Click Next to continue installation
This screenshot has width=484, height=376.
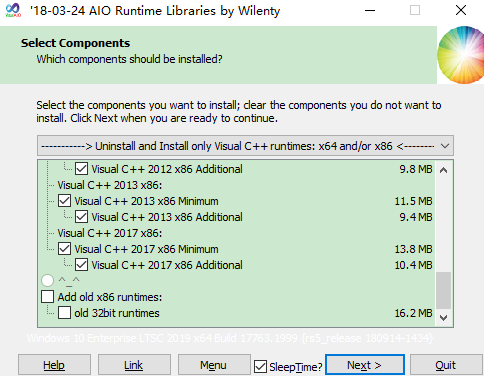(x=365, y=365)
